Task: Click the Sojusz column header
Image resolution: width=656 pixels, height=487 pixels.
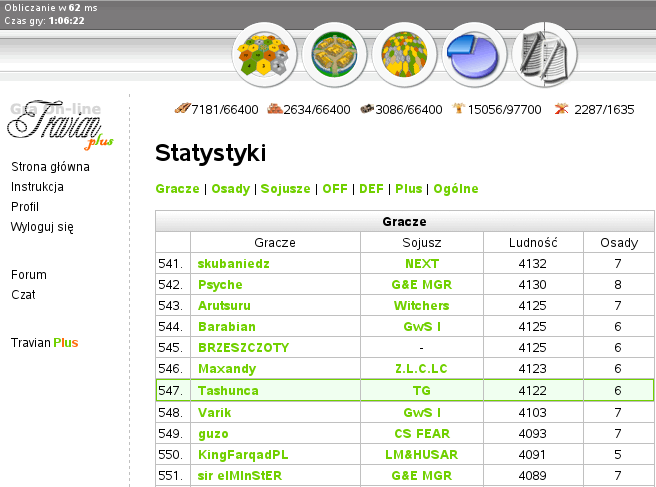Action: [422, 243]
